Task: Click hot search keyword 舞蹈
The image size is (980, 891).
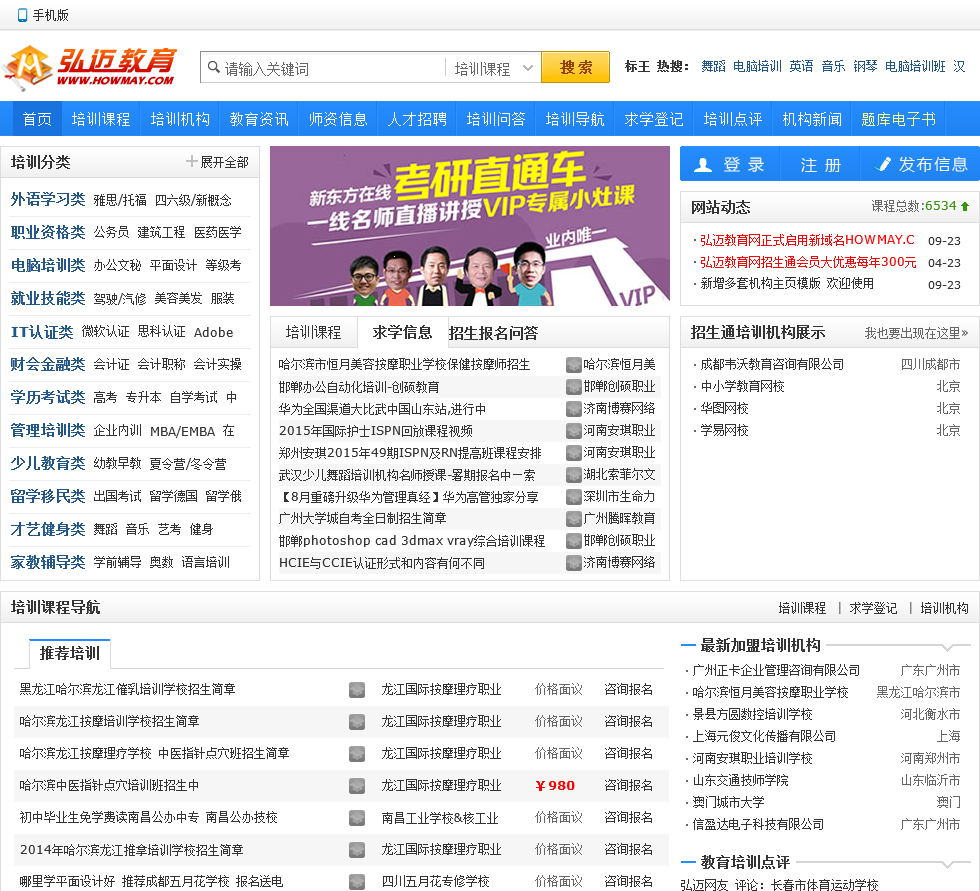Action: [x=713, y=66]
